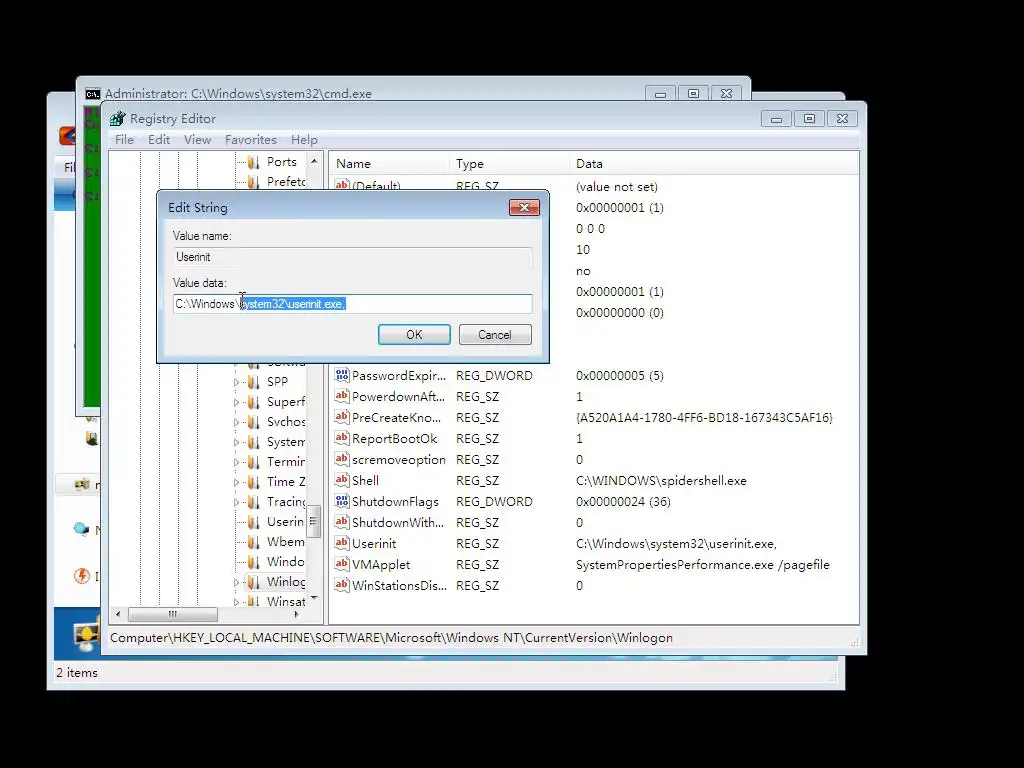Select the Superf key folder icon
Image resolution: width=1024 pixels, height=768 pixels.
253,402
